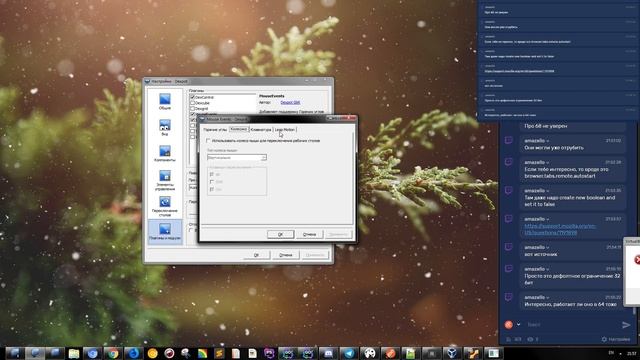Click the Twitch icon beside 'Они могли уже отрубить'
This screenshot has width=640, height=360.
(509, 140)
